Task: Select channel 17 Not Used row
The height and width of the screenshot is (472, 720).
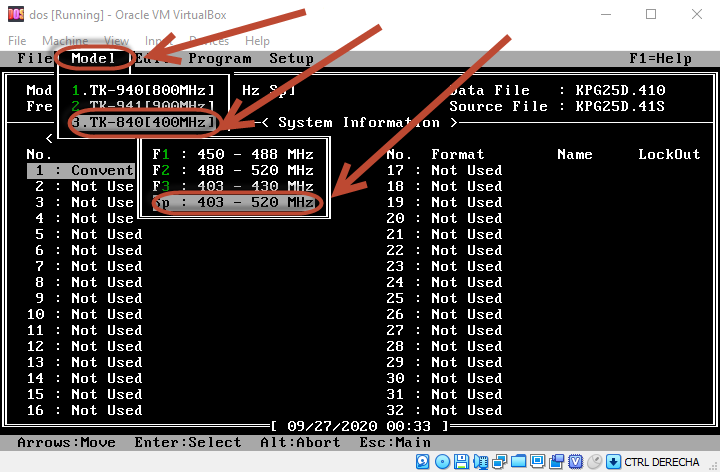Action: [x=444, y=170]
